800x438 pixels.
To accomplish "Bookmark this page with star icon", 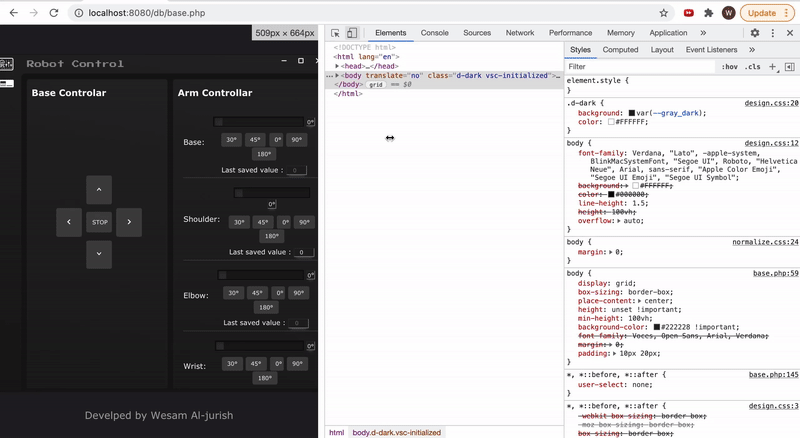I will 663,13.
